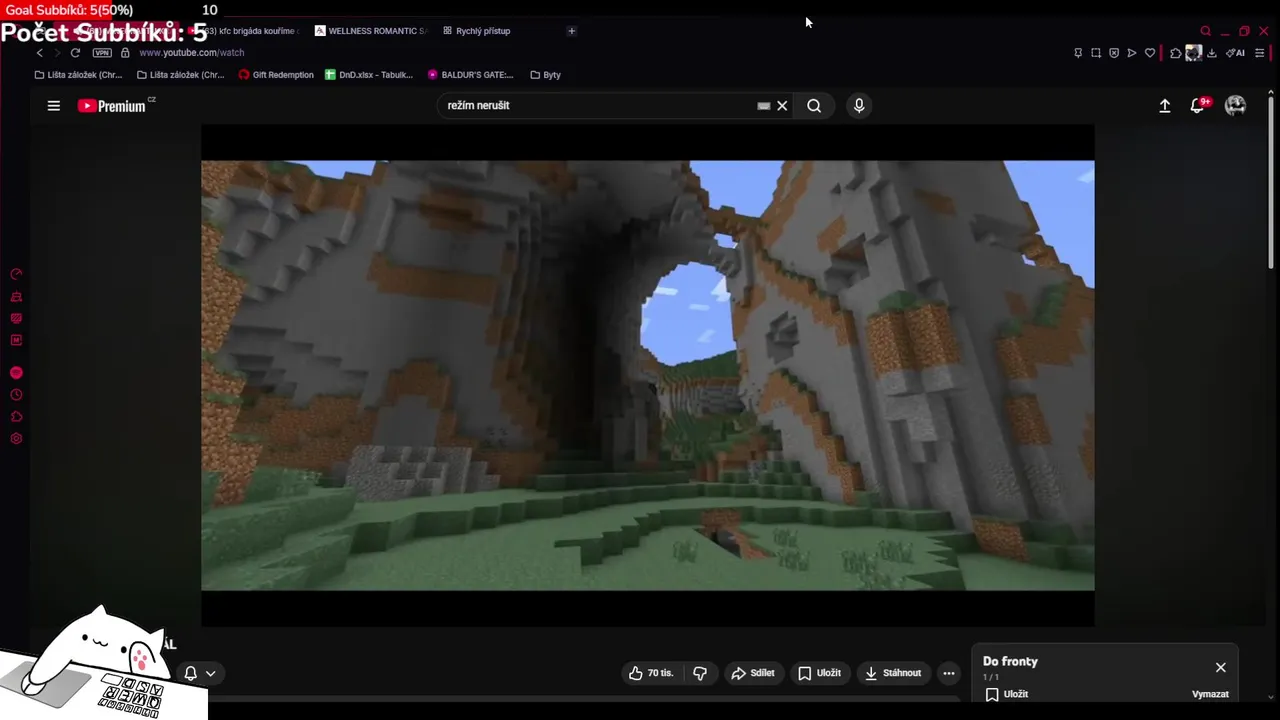Screen dimensions: 1280x720
Task: Take a snapshot with the capture icon
Action: (1096, 53)
